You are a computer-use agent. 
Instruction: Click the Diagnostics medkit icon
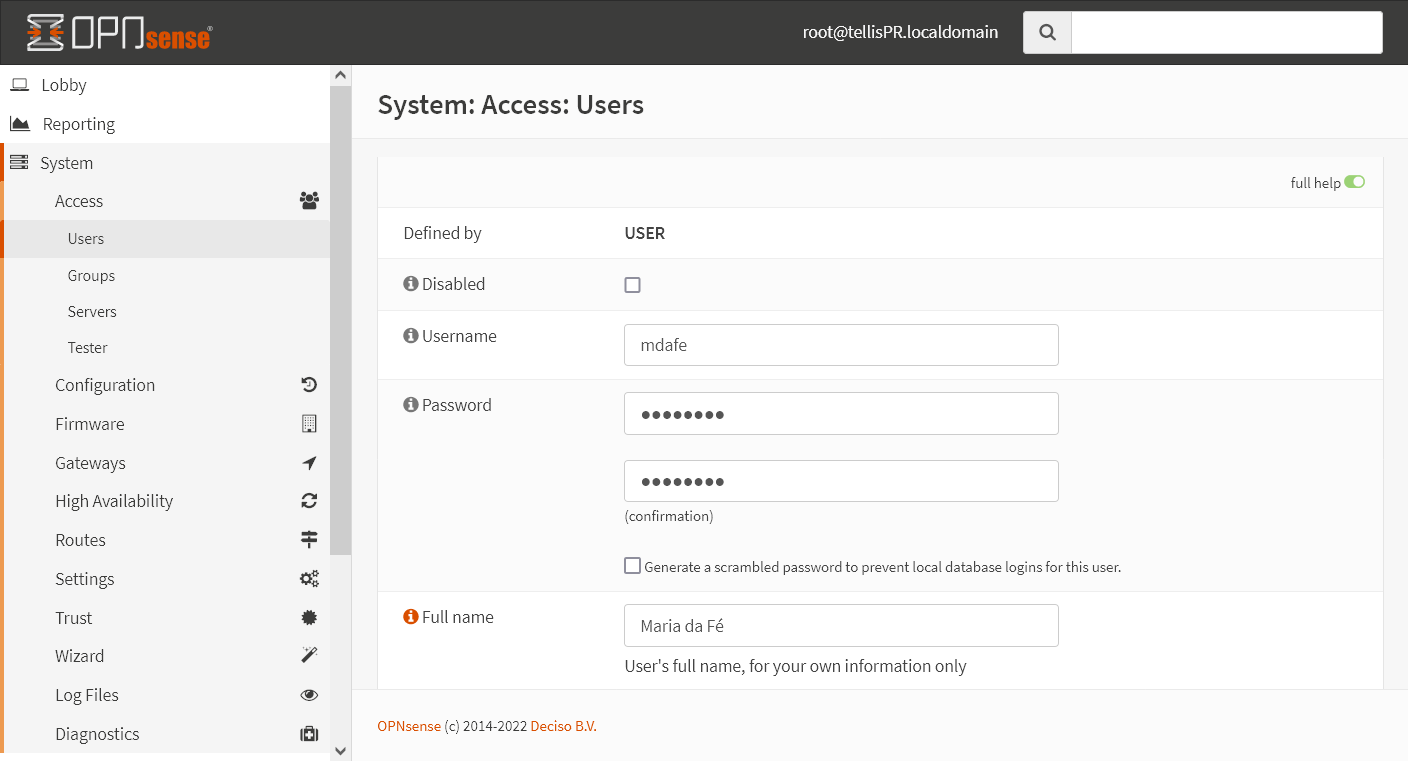coord(309,734)
